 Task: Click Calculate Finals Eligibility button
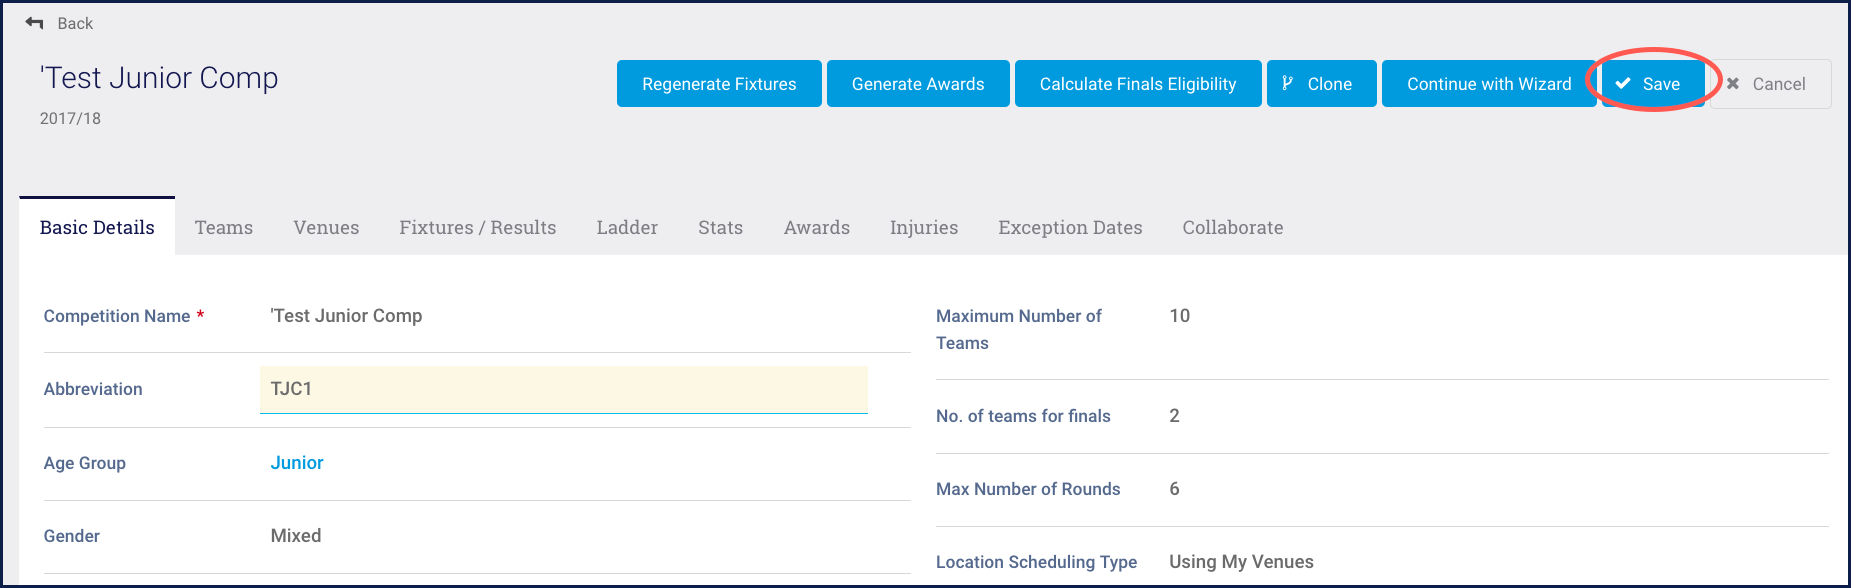(1137, 84)
